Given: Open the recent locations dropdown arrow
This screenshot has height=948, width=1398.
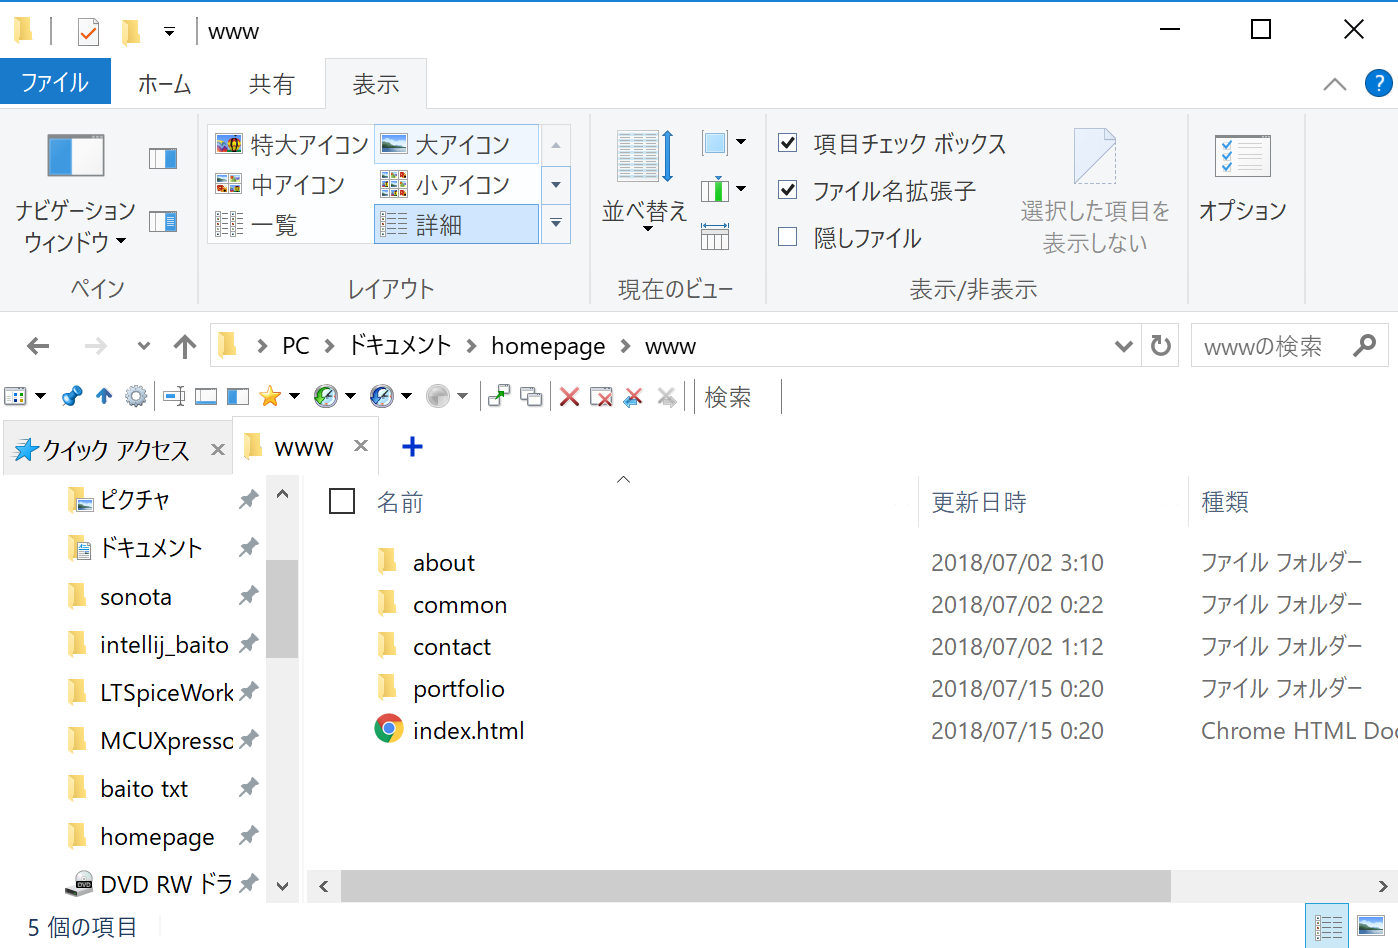Looking at the screenshot, I should click(144, 347).
